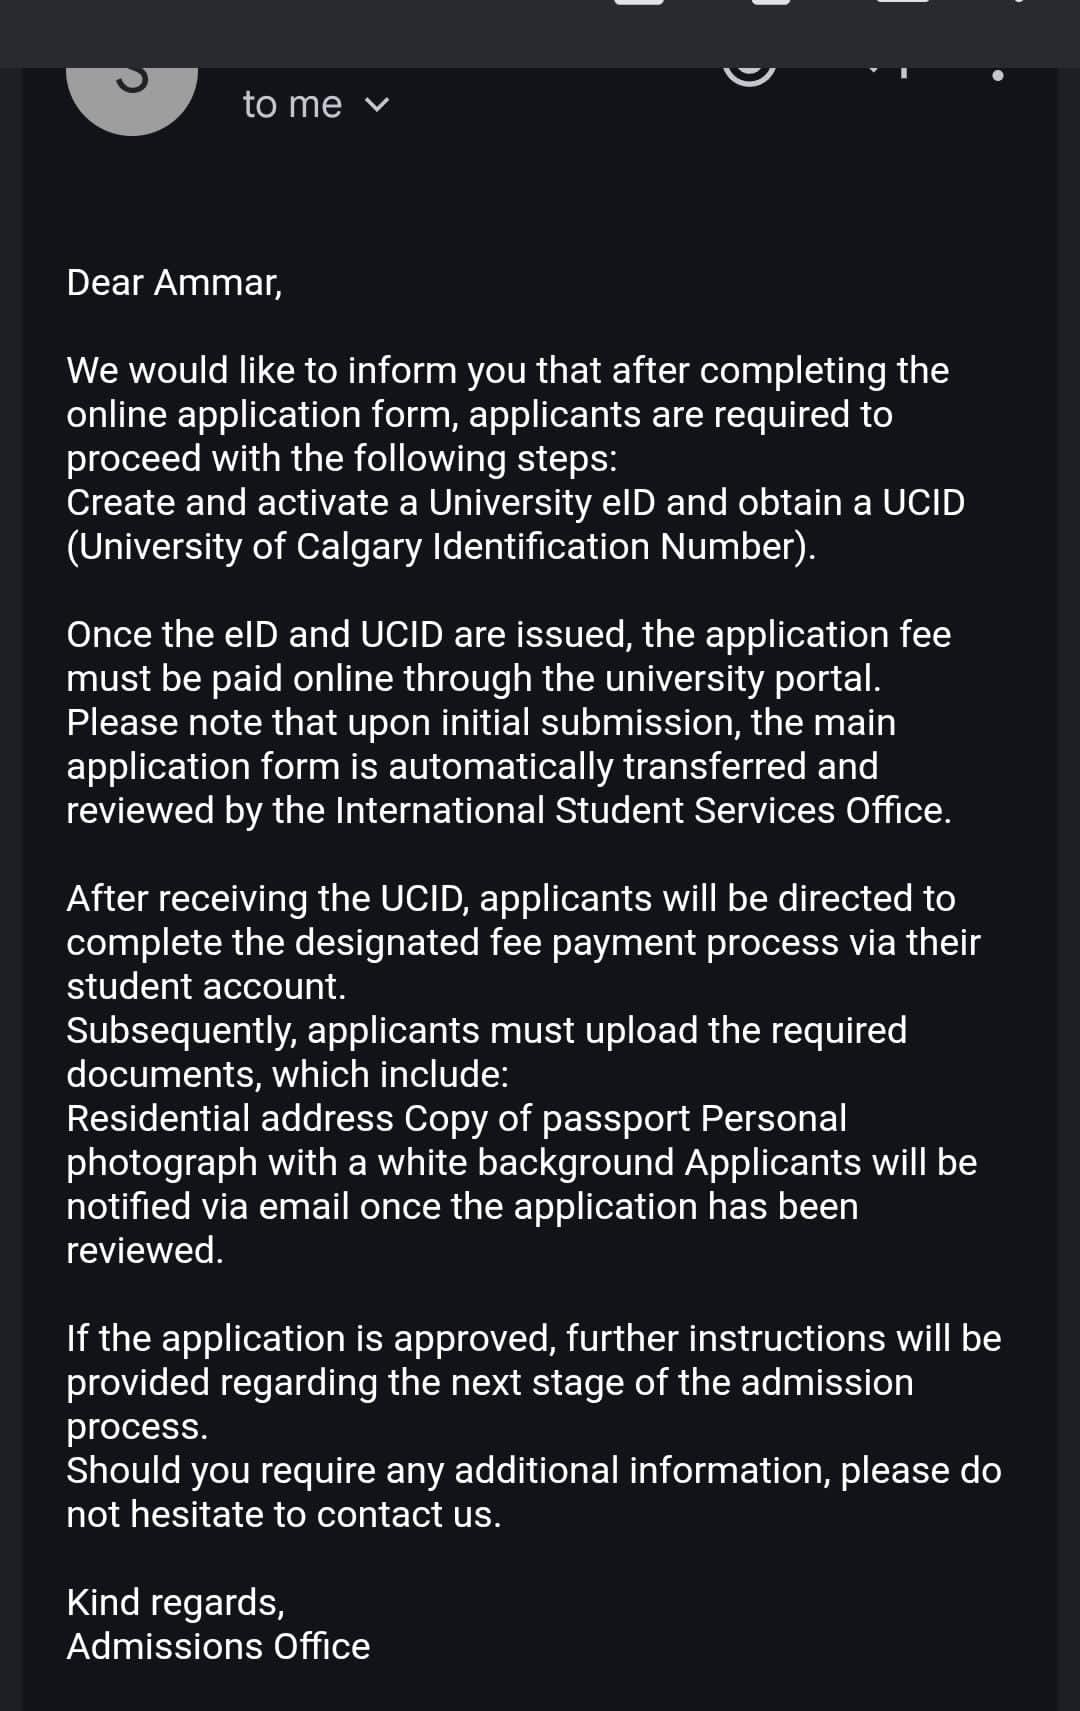The image size is (1080, 1711).
Task: Open the top toolbar overflow menu
Action: [x=1018, y=2]
